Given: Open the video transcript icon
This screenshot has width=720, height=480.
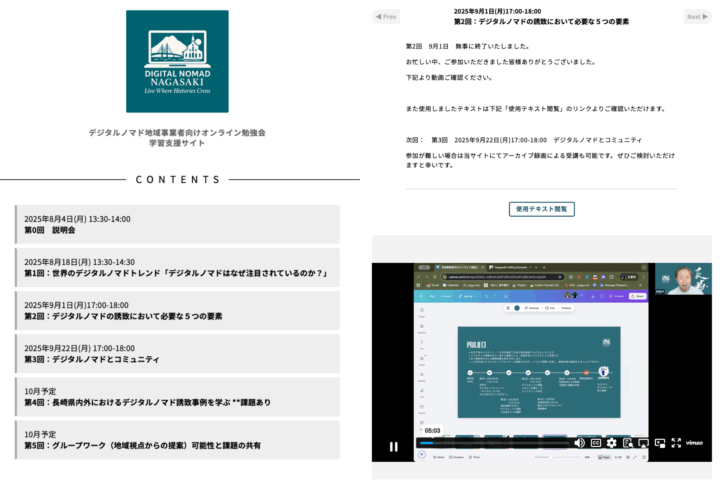Looking at the screenshot, I should 628,443.
